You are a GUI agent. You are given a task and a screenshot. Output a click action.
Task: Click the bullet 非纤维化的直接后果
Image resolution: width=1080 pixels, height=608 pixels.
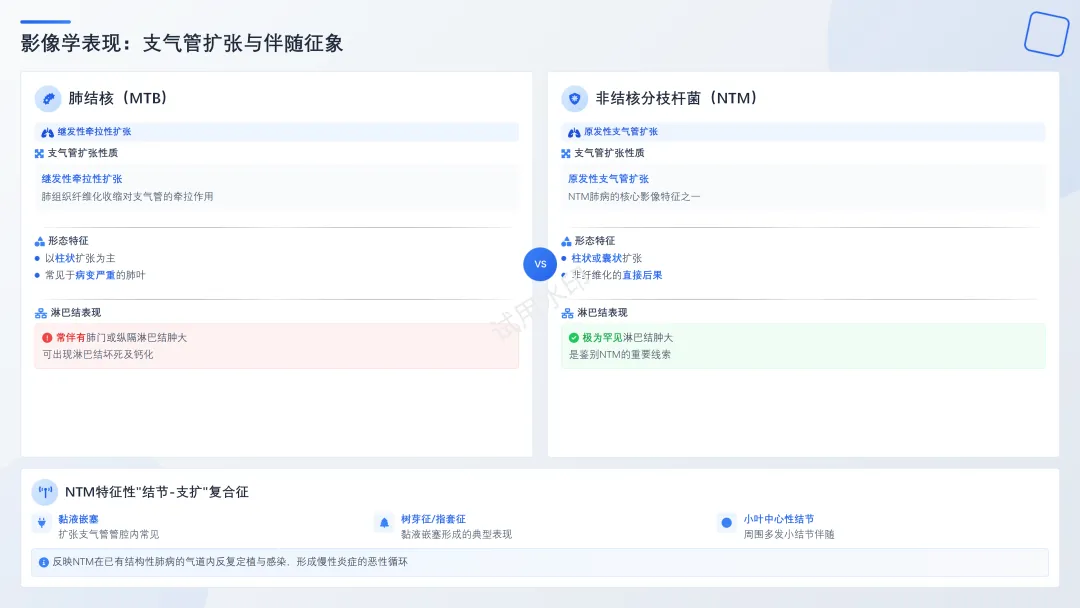click(616, 275)
